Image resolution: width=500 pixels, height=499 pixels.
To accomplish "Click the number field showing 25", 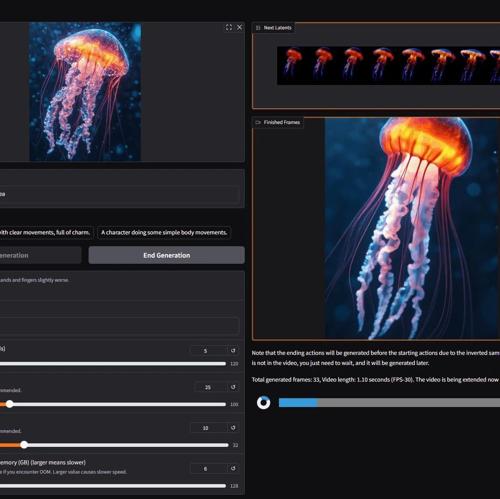I will [211, 387].
